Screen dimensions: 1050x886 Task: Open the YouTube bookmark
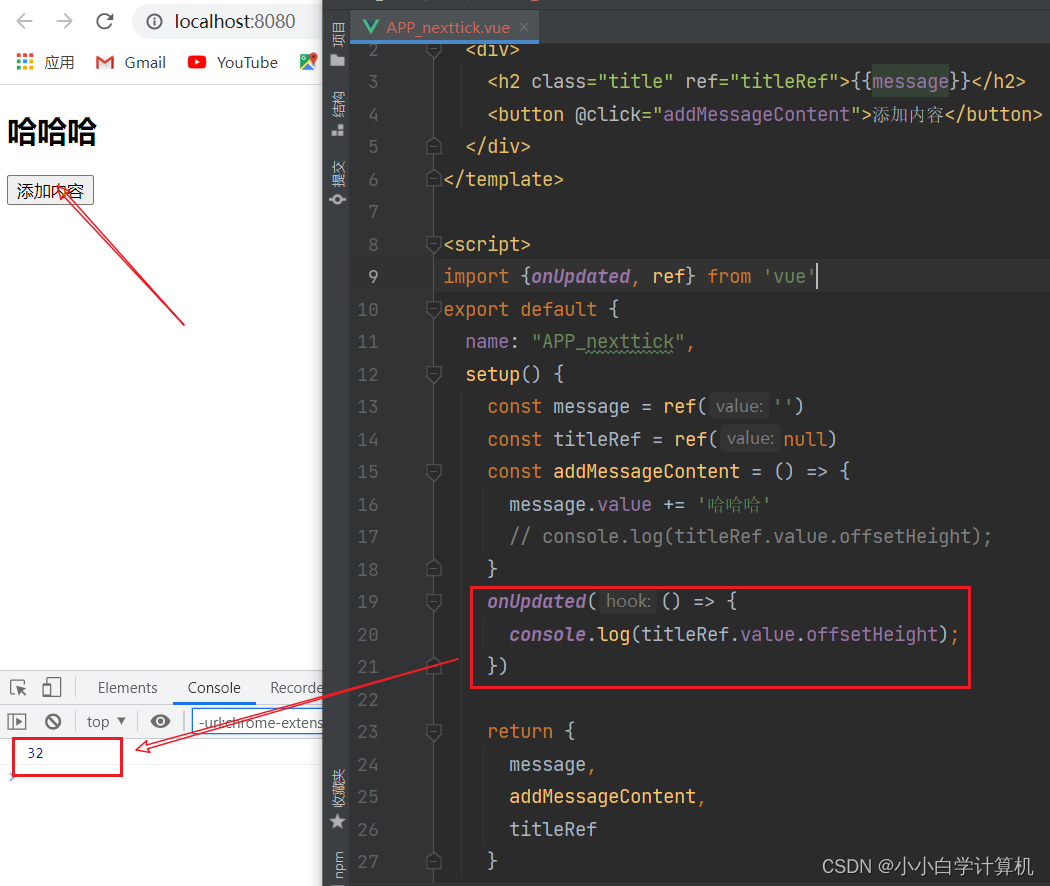coord(232,62)
